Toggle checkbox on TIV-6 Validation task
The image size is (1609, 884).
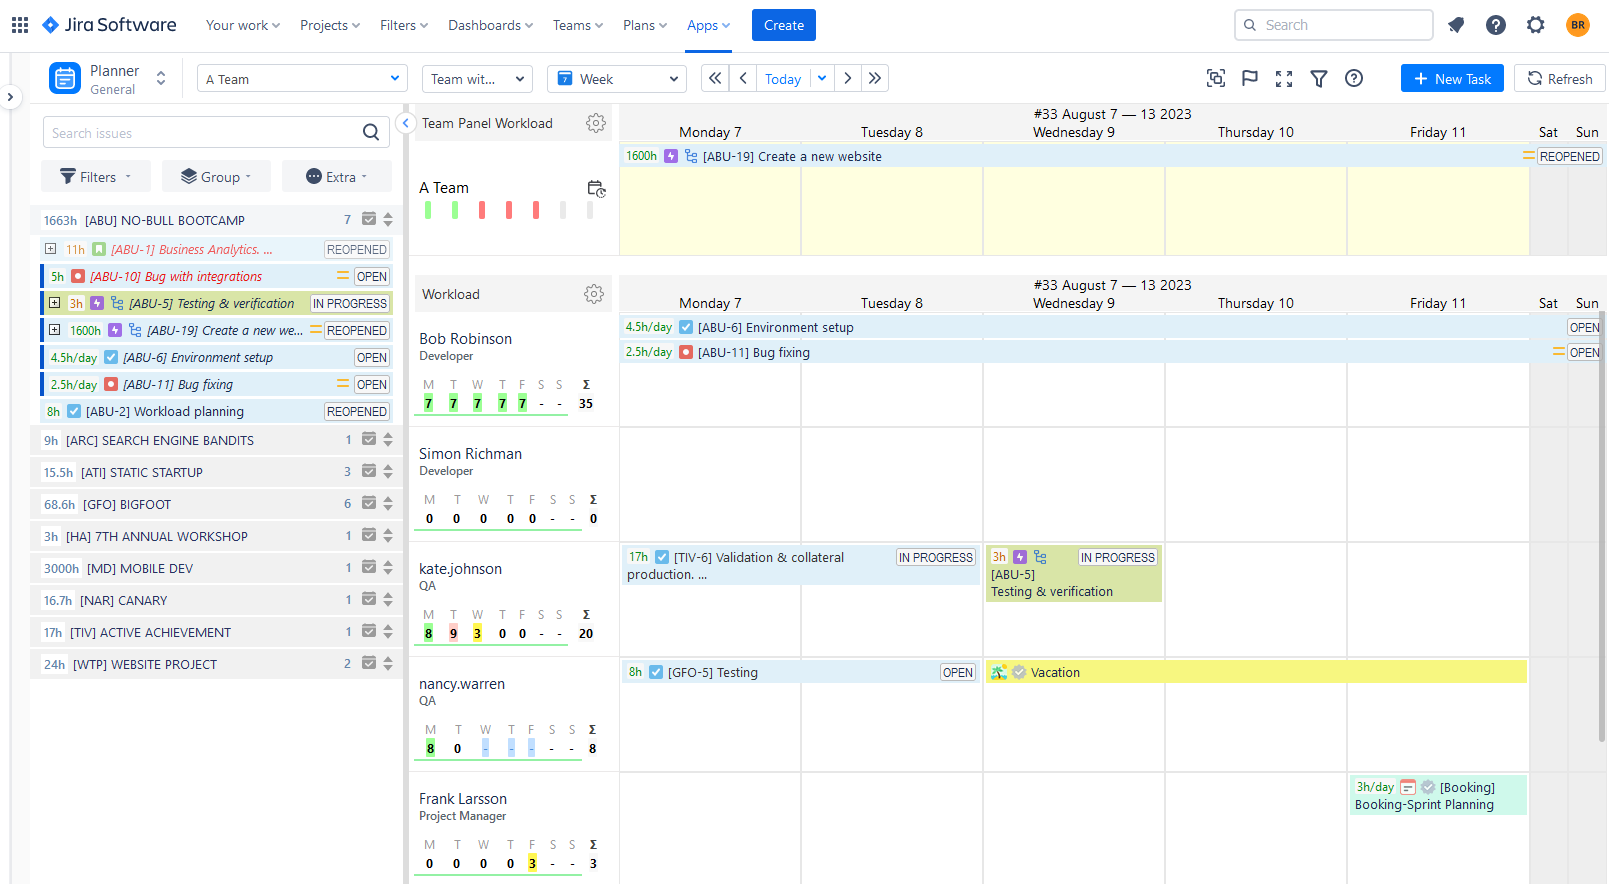(662, 557)
